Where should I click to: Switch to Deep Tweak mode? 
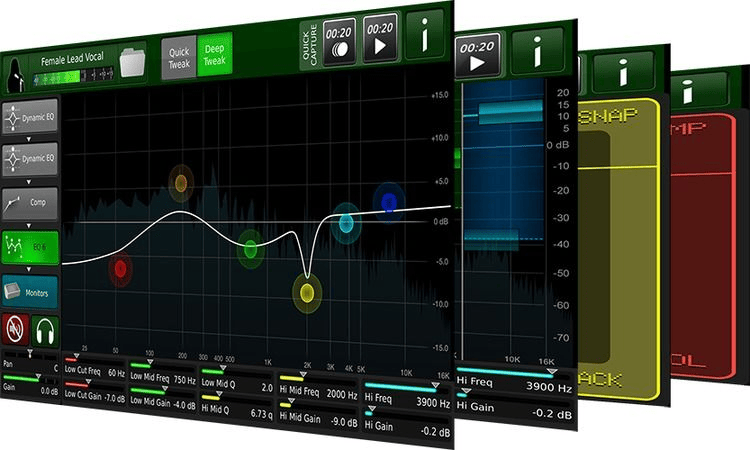(213, 54)
